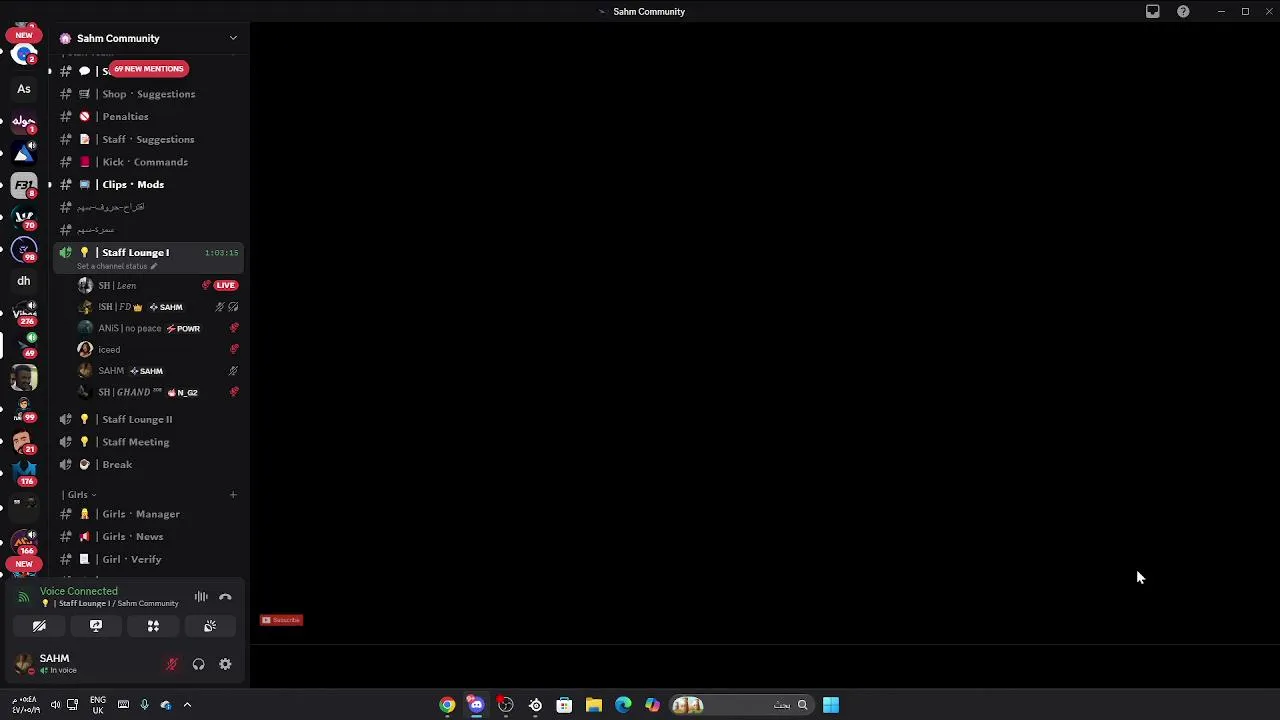Open Kick · Commands channel
The height and width of the screenshot is (720, 1280).
point(148,162)
